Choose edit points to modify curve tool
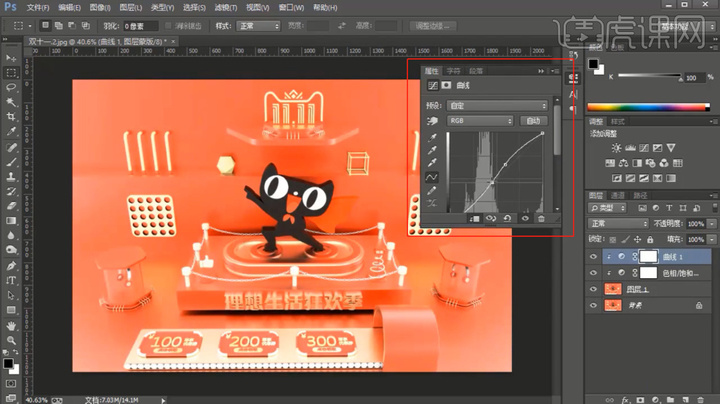 [x=432, y=177]
